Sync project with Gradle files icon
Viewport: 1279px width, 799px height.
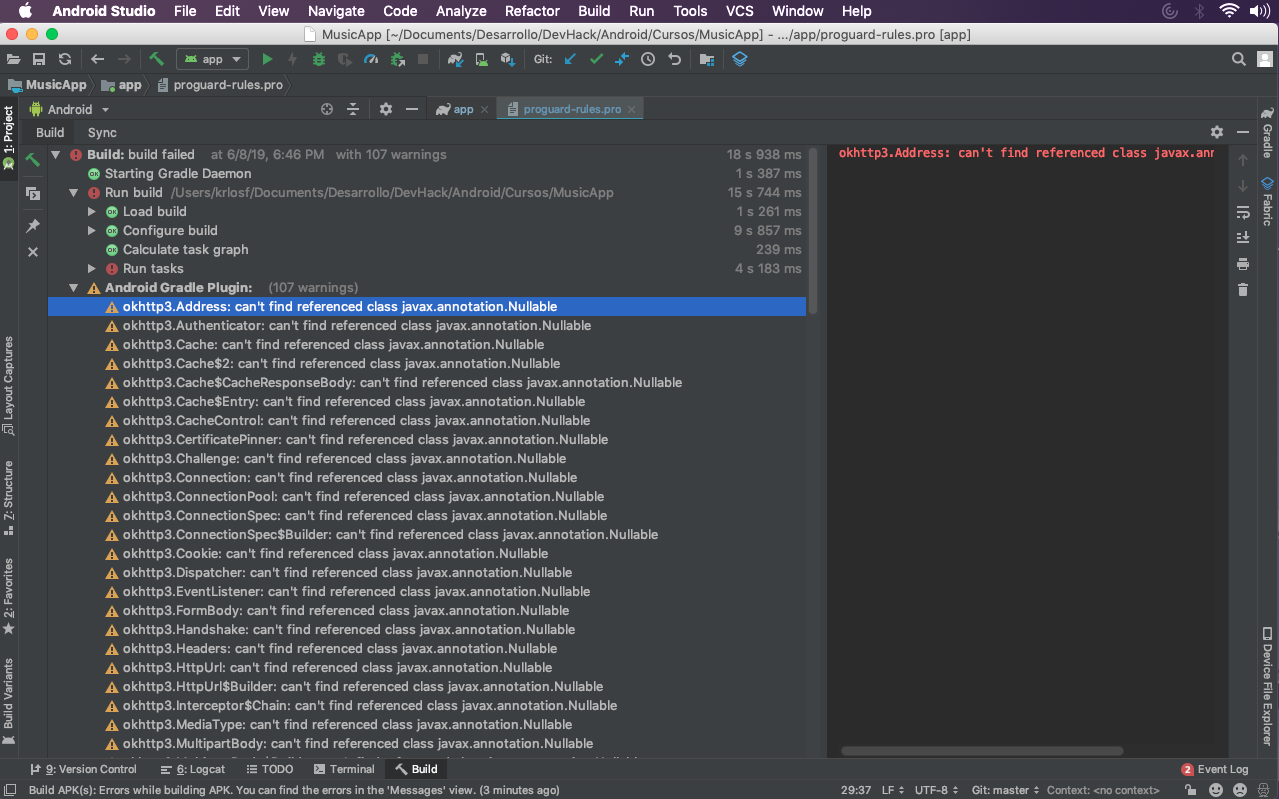coord(456,60)
